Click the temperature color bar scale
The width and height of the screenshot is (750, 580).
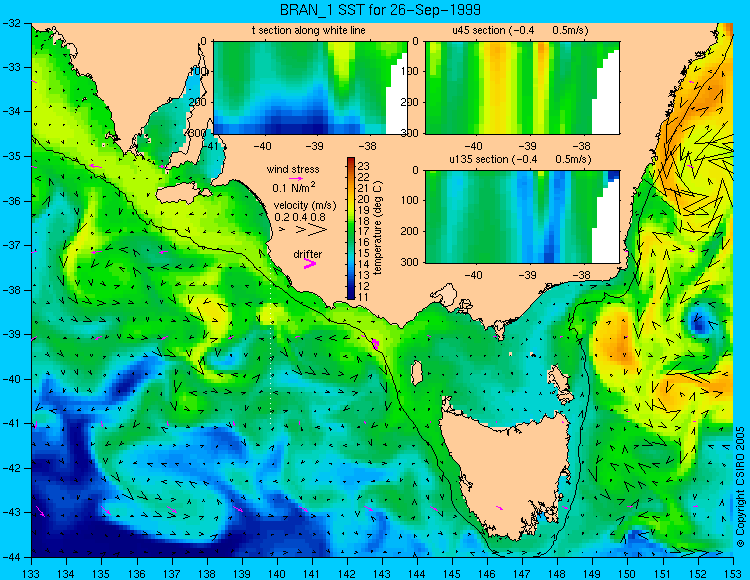(x=351, y=229)
